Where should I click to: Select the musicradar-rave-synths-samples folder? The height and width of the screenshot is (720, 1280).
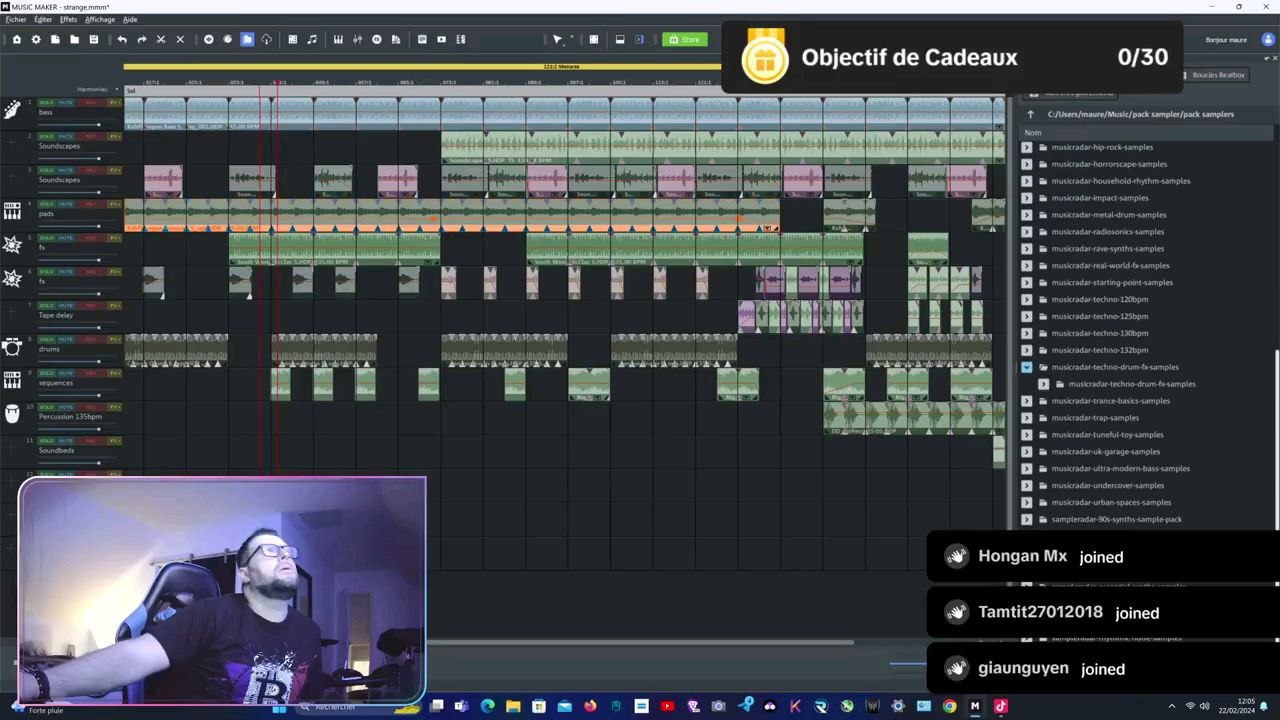click(1107, 249)
